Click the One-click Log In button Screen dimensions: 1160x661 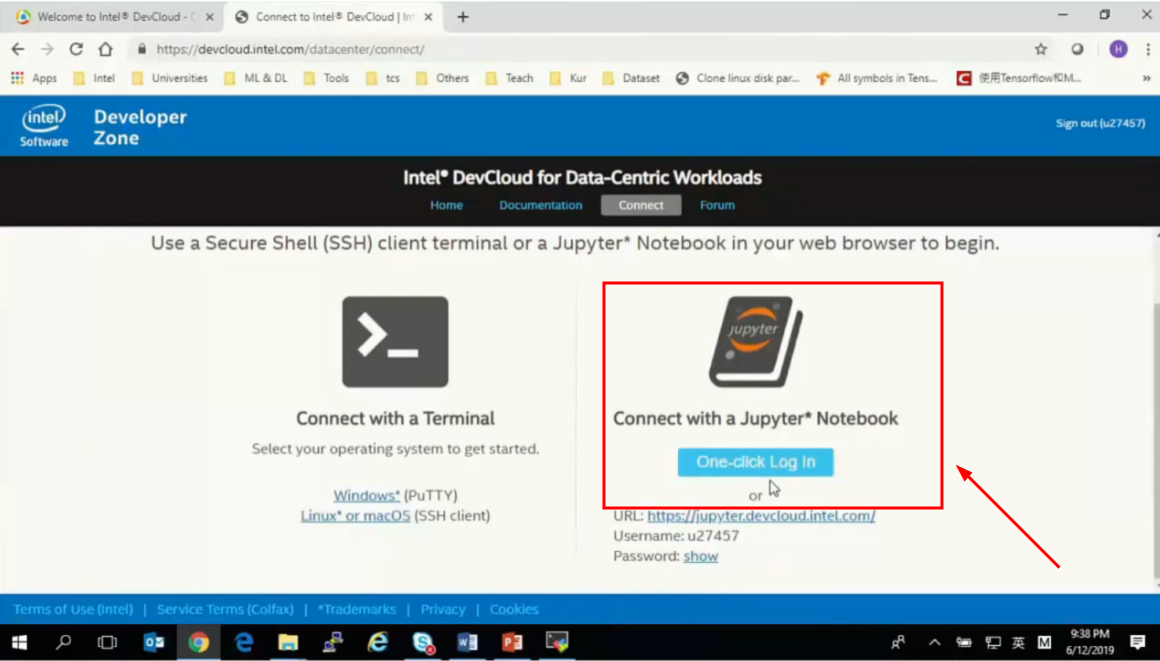(x=755, y=462)
